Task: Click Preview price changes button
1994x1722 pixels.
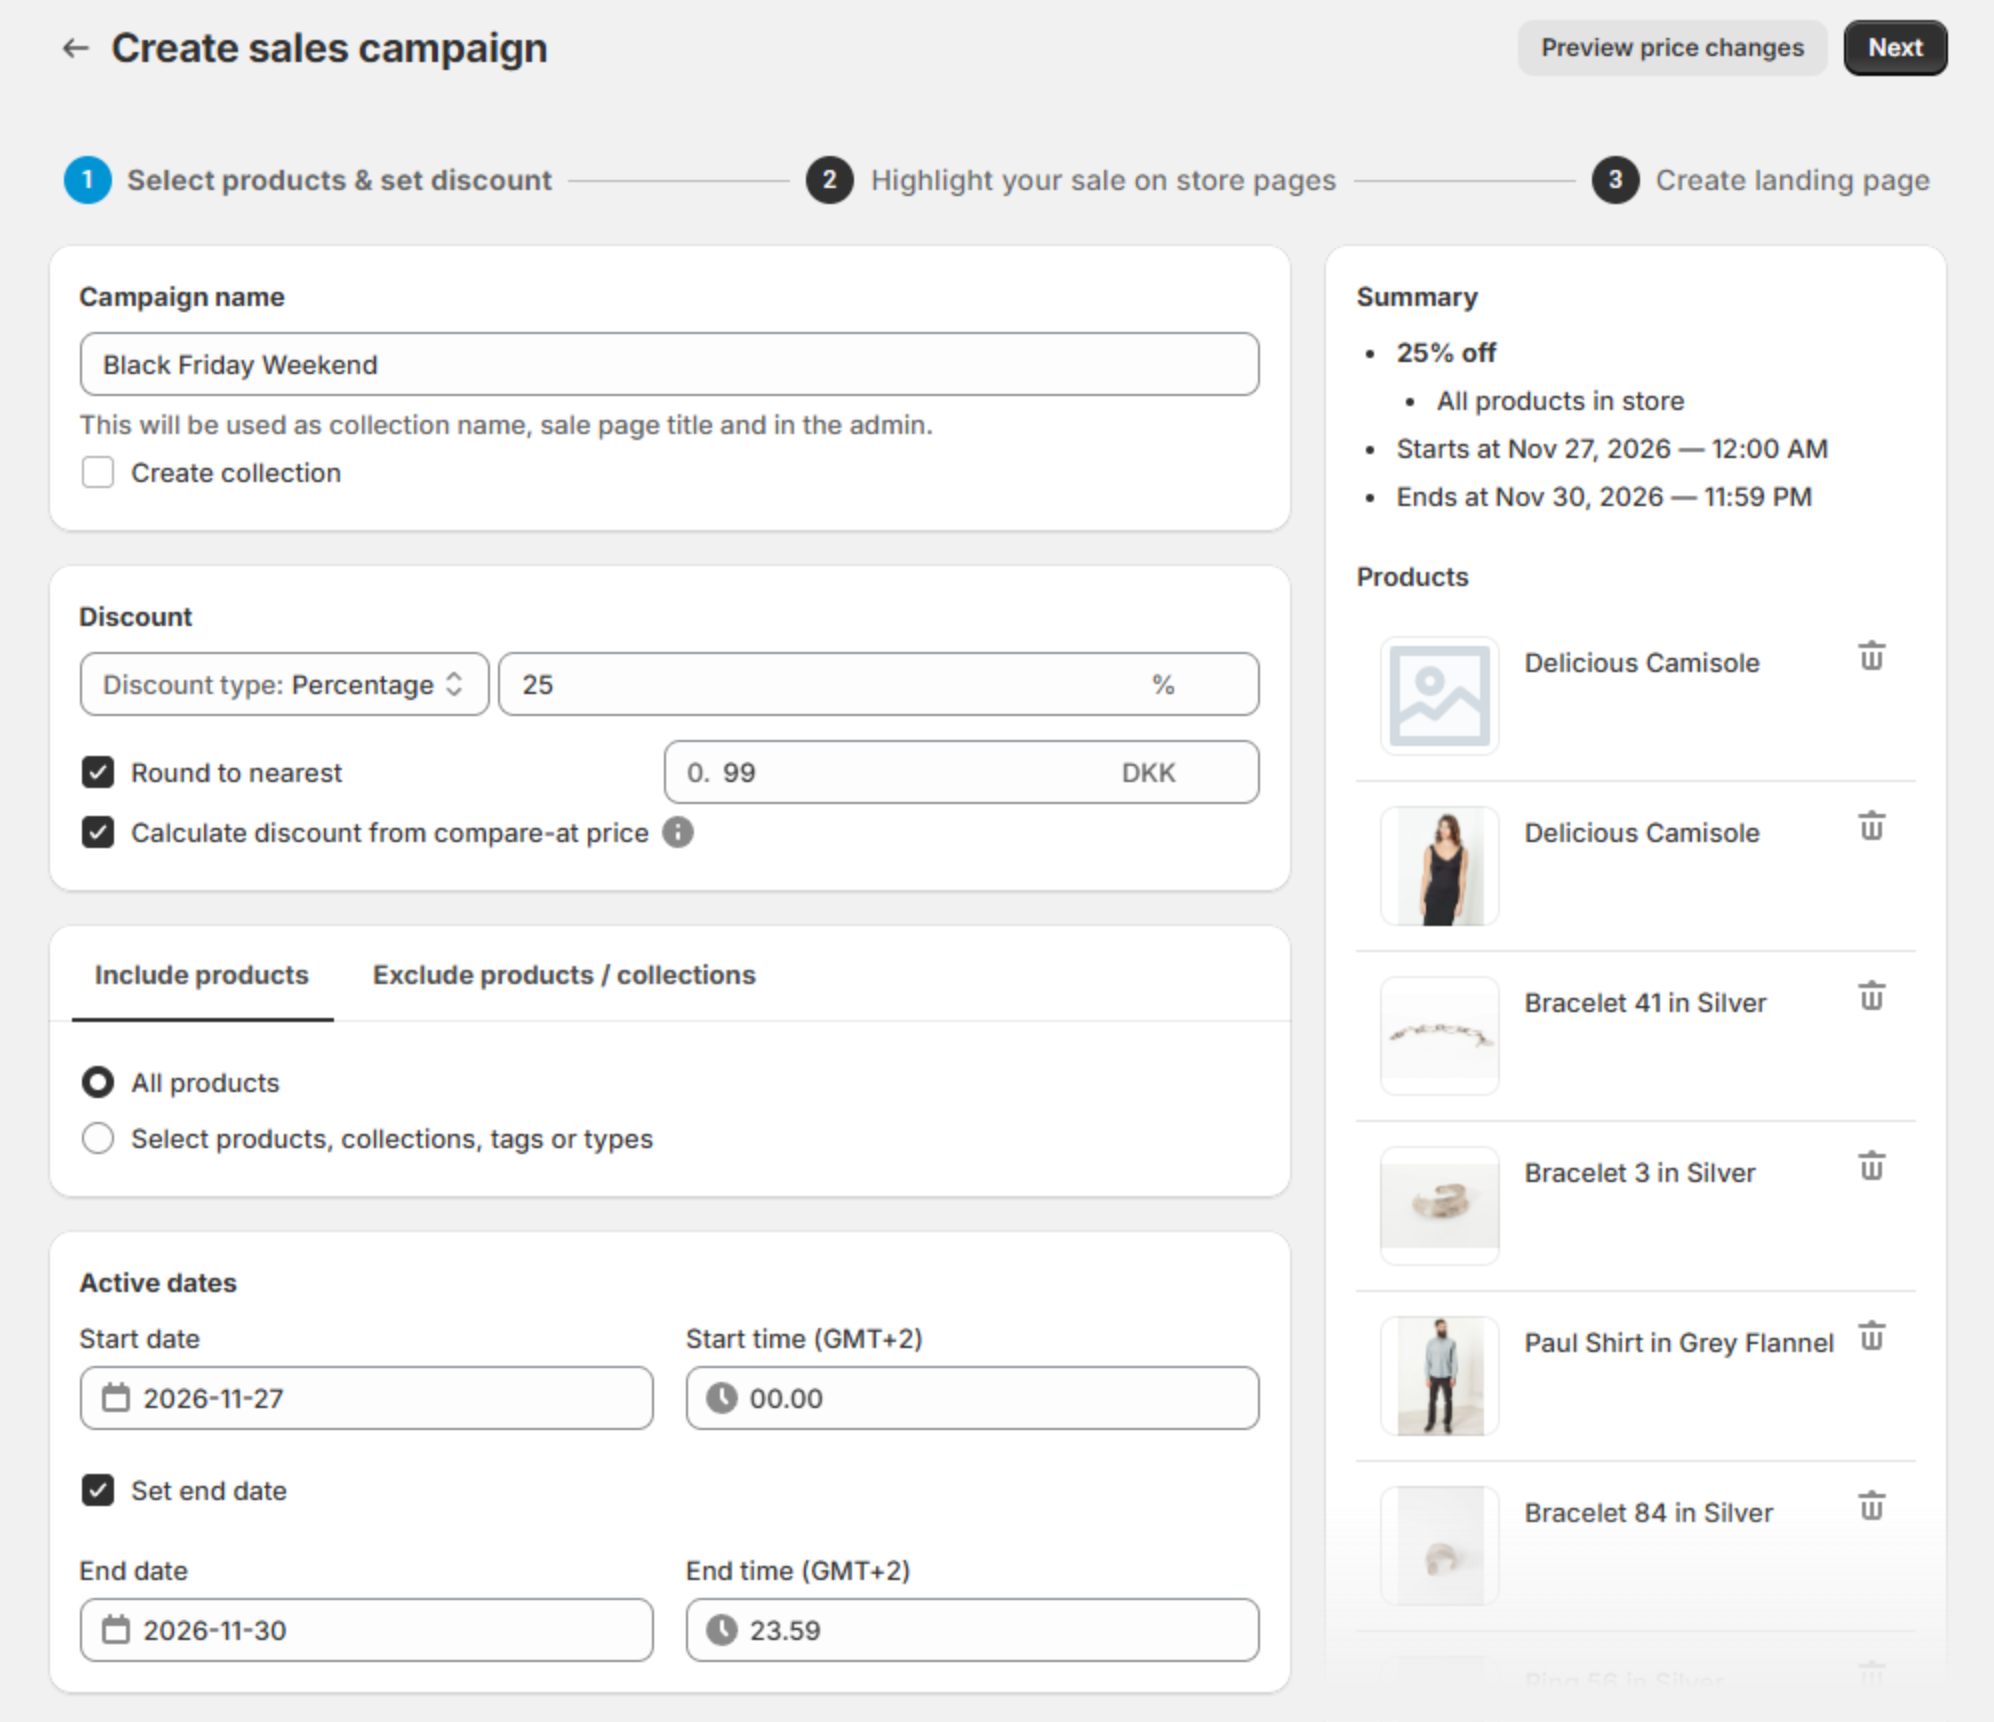Action: pos(1672,48)
